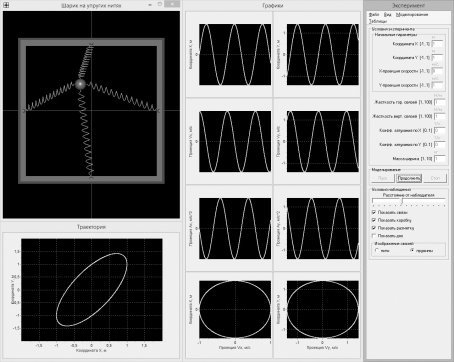Enable the Показать дно checkbox
The height and width of the screenshot is (362, 454).
pyautogui.click(x=374, y=236)
